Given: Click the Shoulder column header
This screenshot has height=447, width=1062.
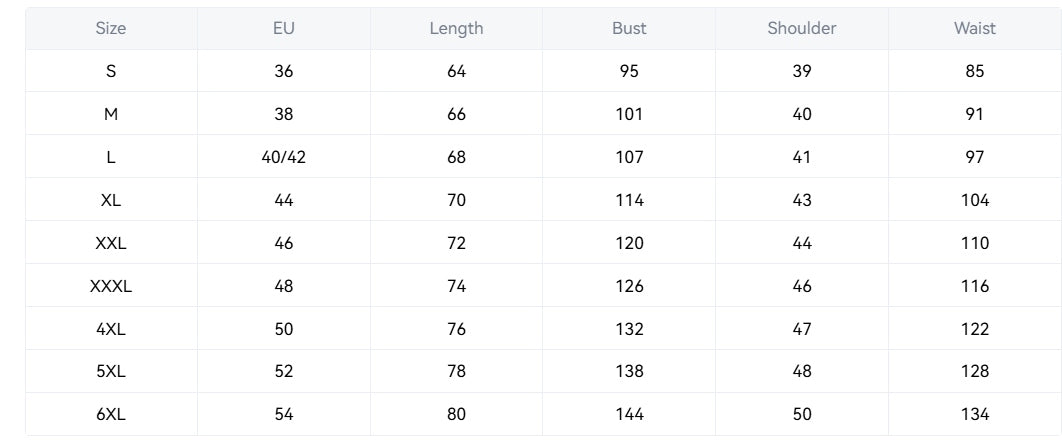Looking at the screenshot, I should (x=802, y=28).
